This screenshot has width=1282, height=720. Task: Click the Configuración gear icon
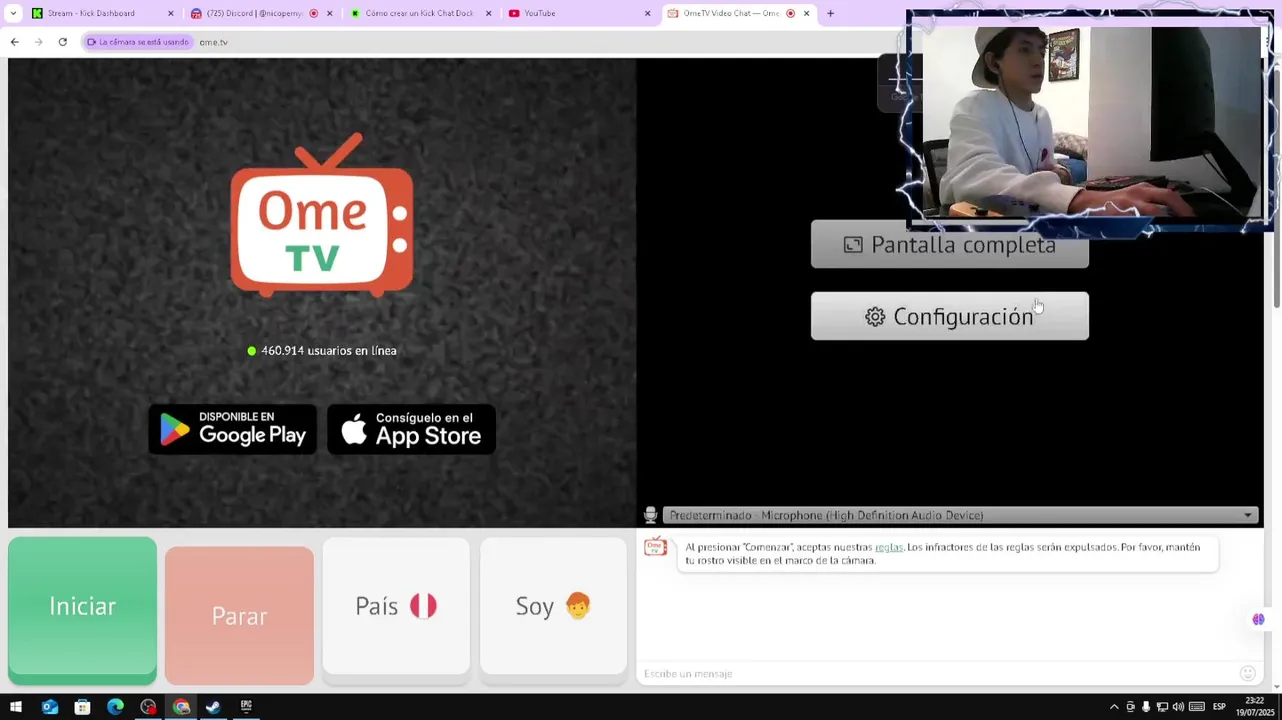point(875,317)
